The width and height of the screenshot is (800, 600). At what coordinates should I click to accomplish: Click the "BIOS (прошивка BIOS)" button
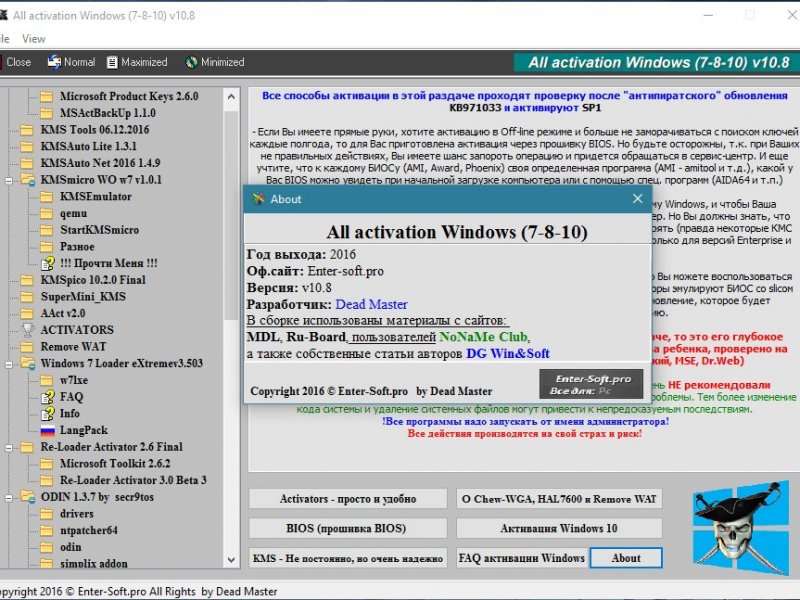(348, 529)
